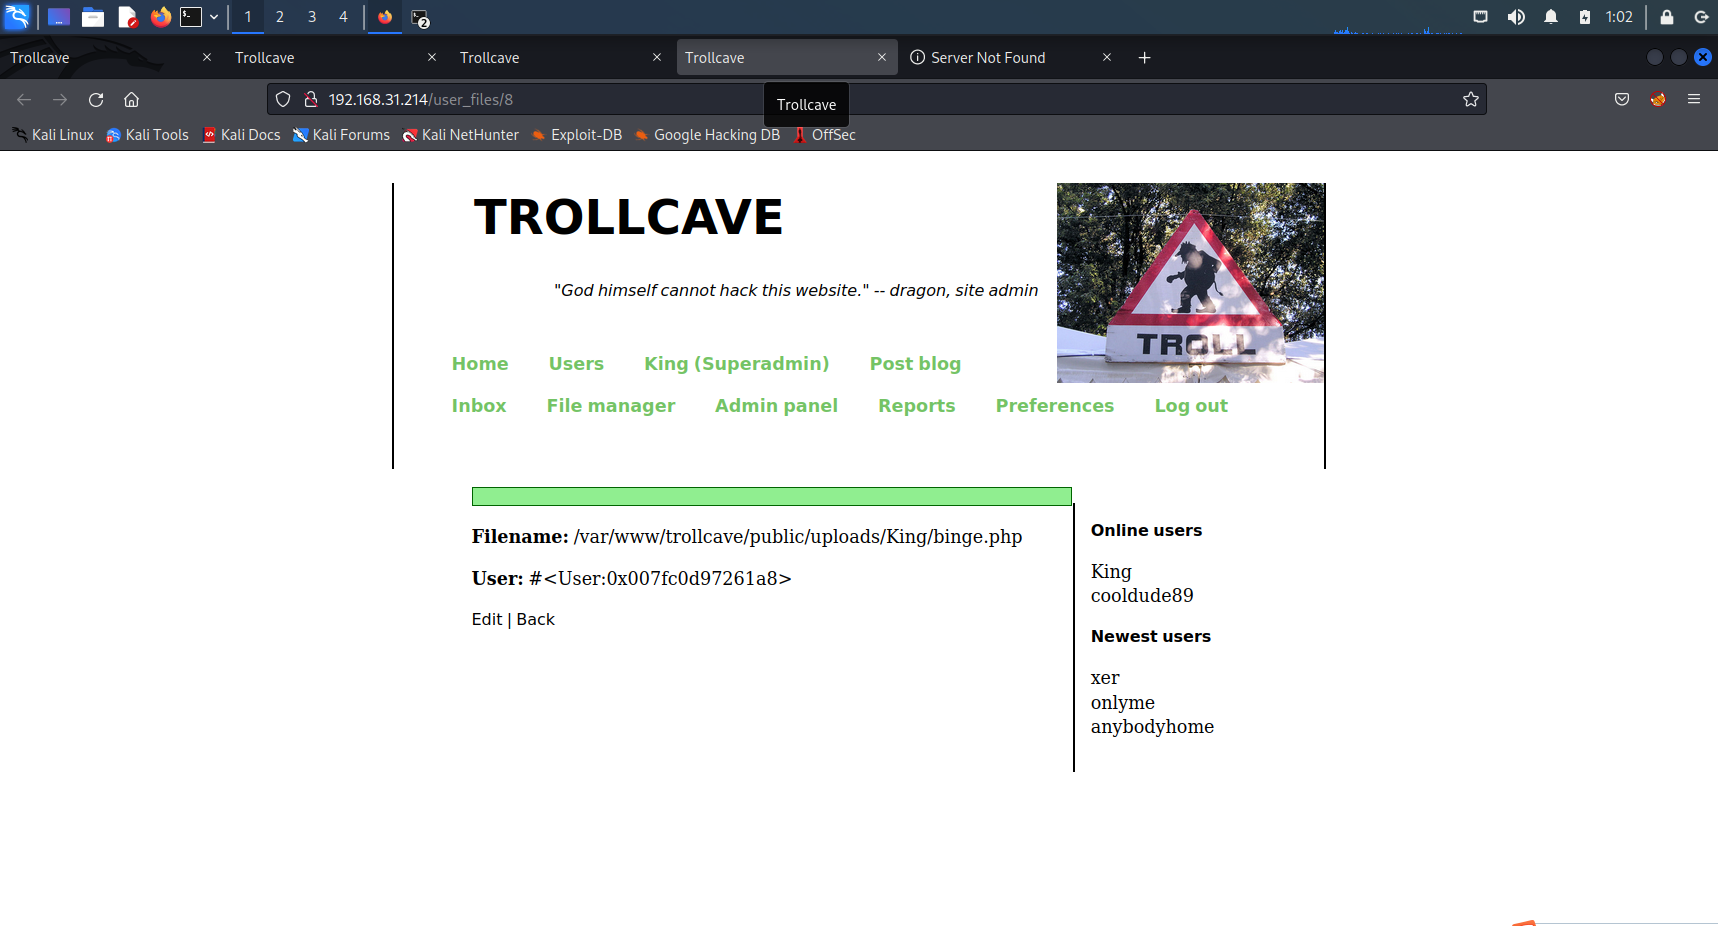Screen dimensions: 1718x926
Task: Launch the text editor icon in taskbar
Action: click(127, 17)
